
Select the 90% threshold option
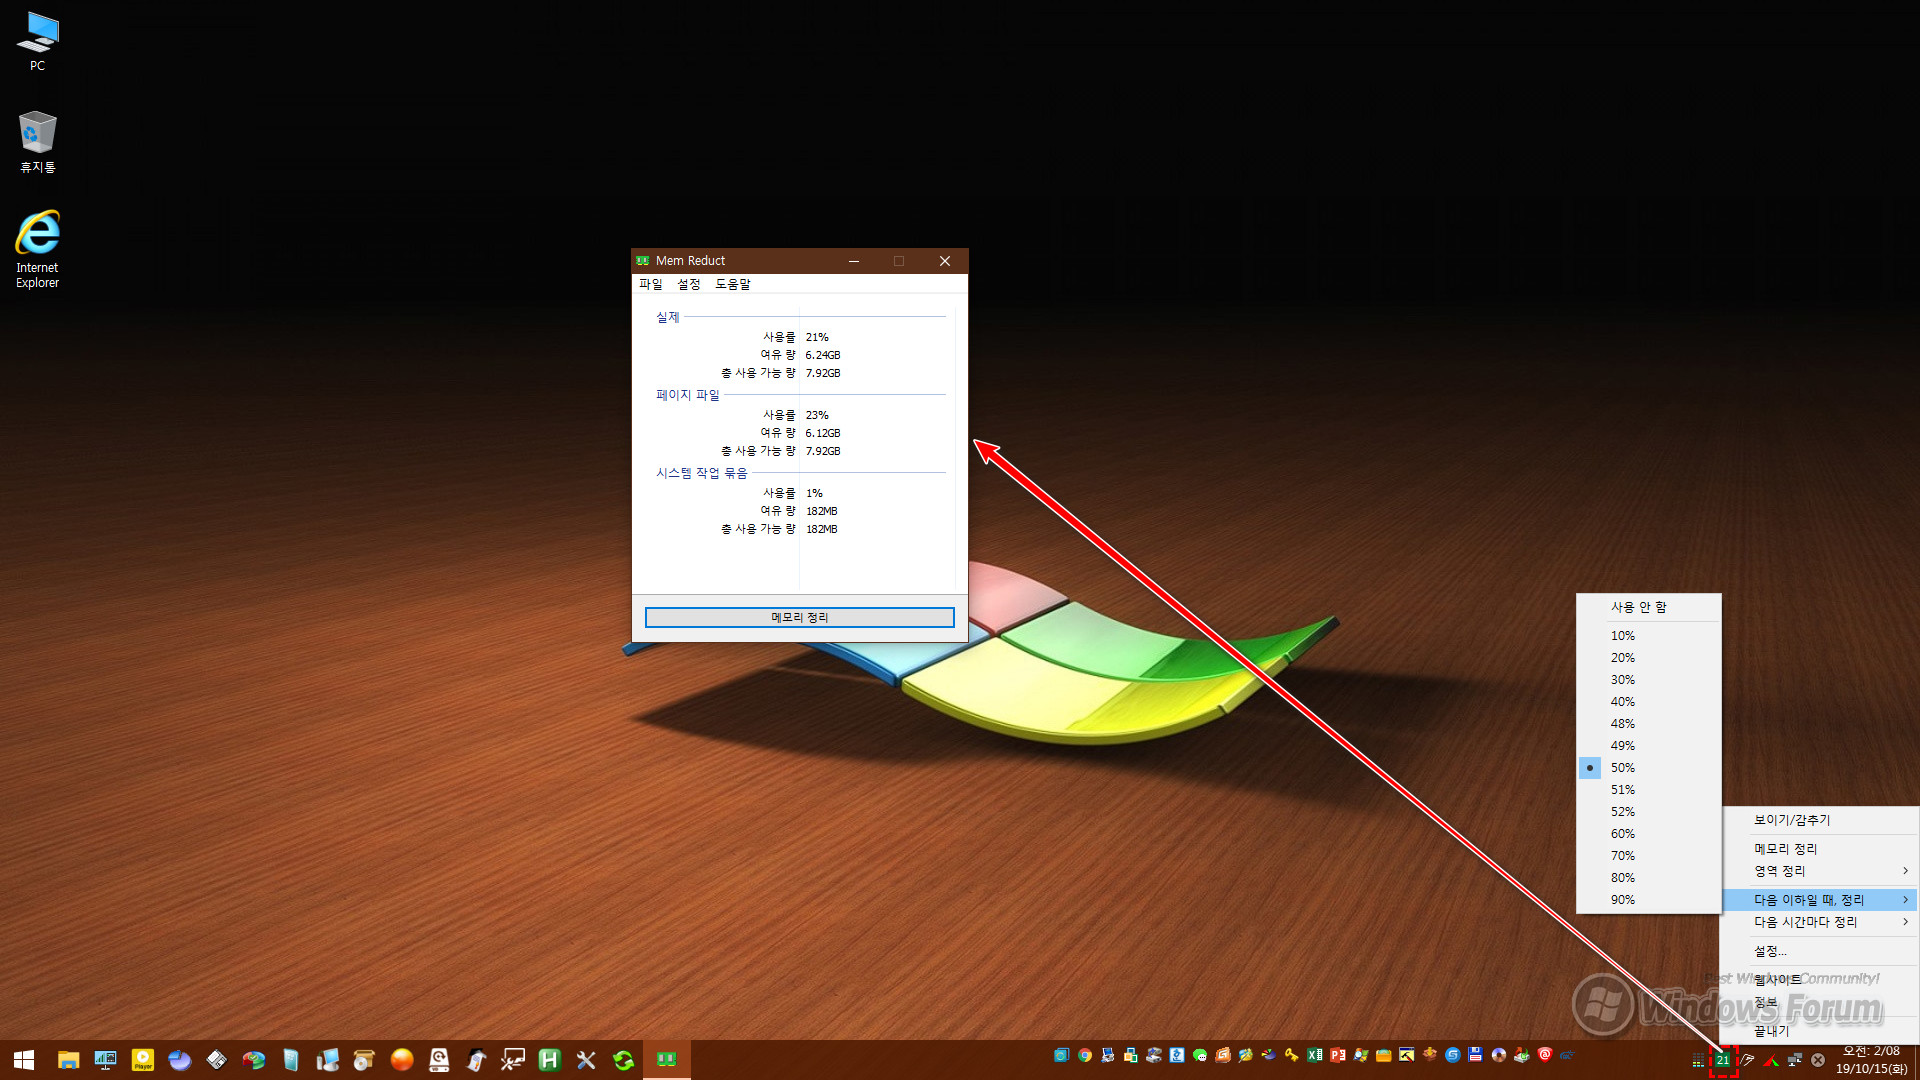[x=1649, y=900]
